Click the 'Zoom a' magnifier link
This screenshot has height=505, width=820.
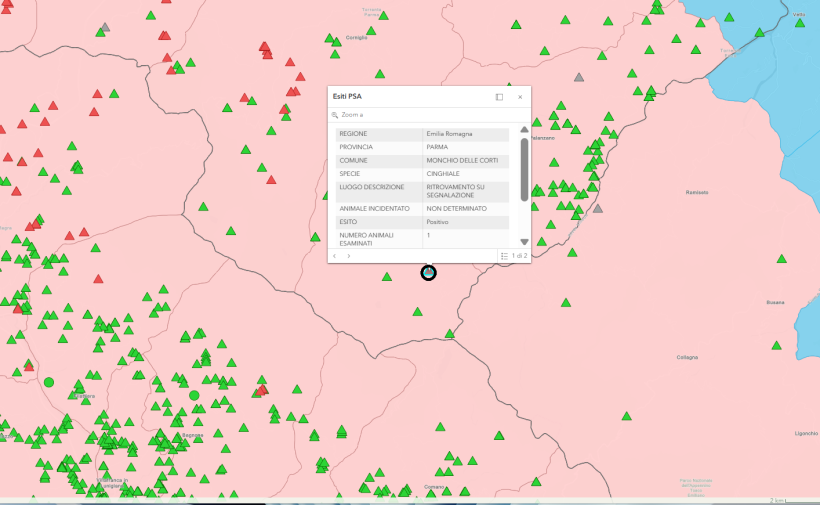click(x=348, y=115)
